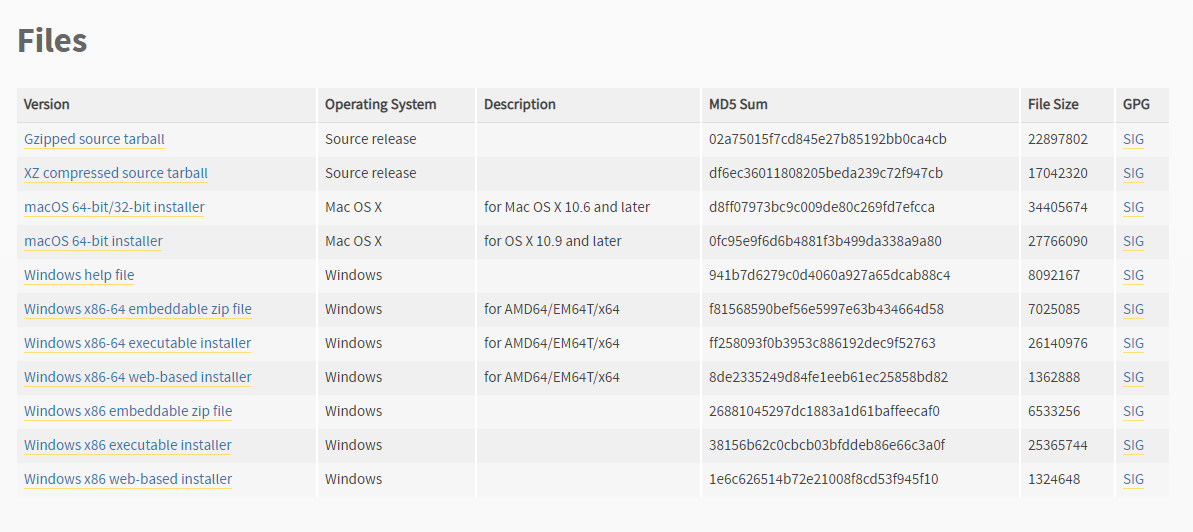The image size is (1193, 532).
Task: Click the MD5 Sum column header
Action: point(738,104)
